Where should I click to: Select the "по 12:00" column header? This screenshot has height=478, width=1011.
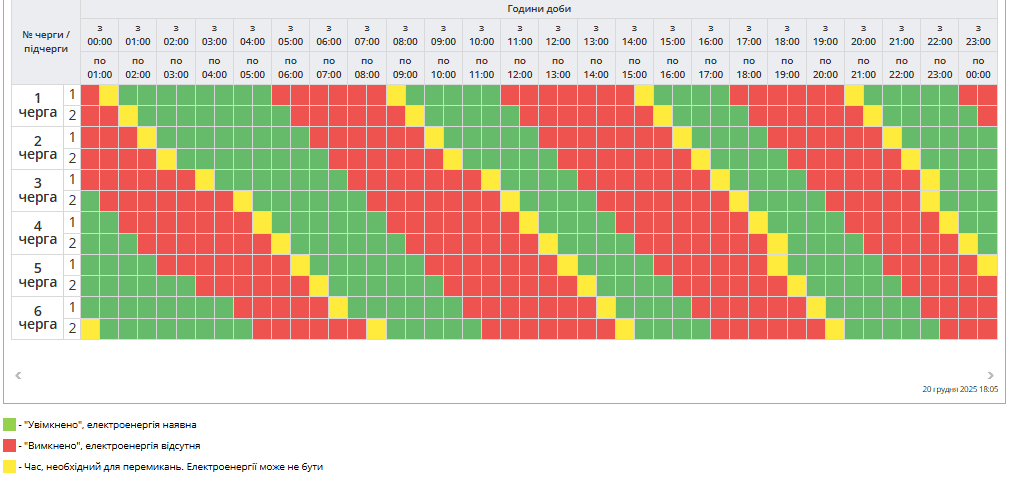pyautogui.click(x=520, y=68)
